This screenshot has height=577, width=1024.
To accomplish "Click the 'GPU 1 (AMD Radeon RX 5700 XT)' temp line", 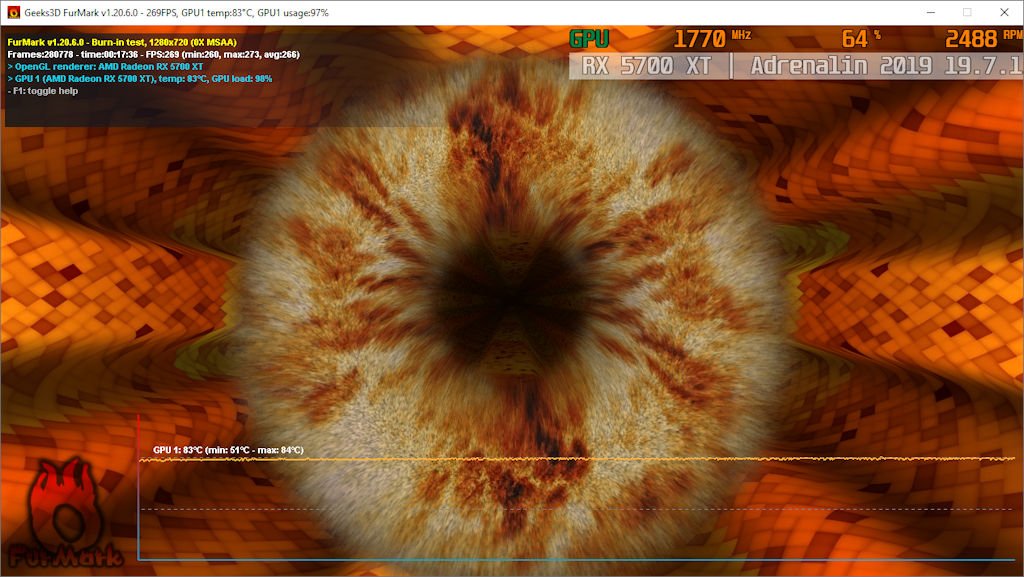I will 140,79.
